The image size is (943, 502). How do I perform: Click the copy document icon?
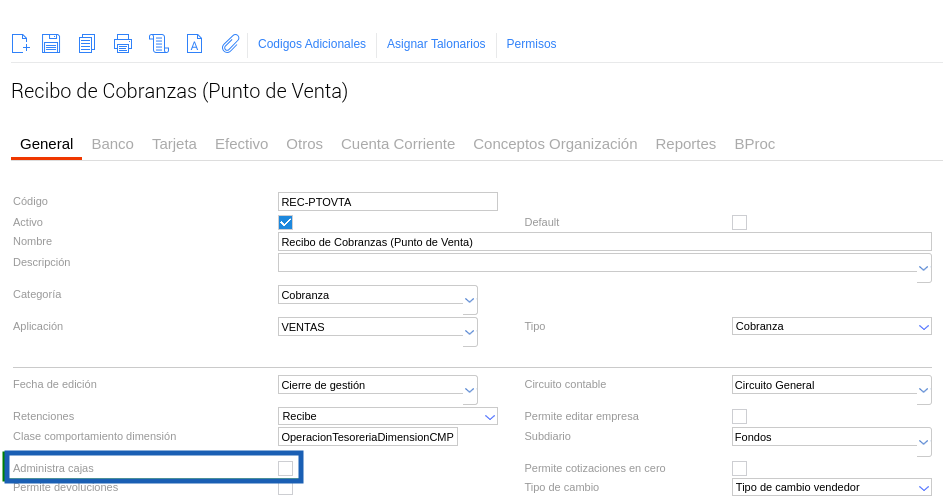tap(87, 43)
